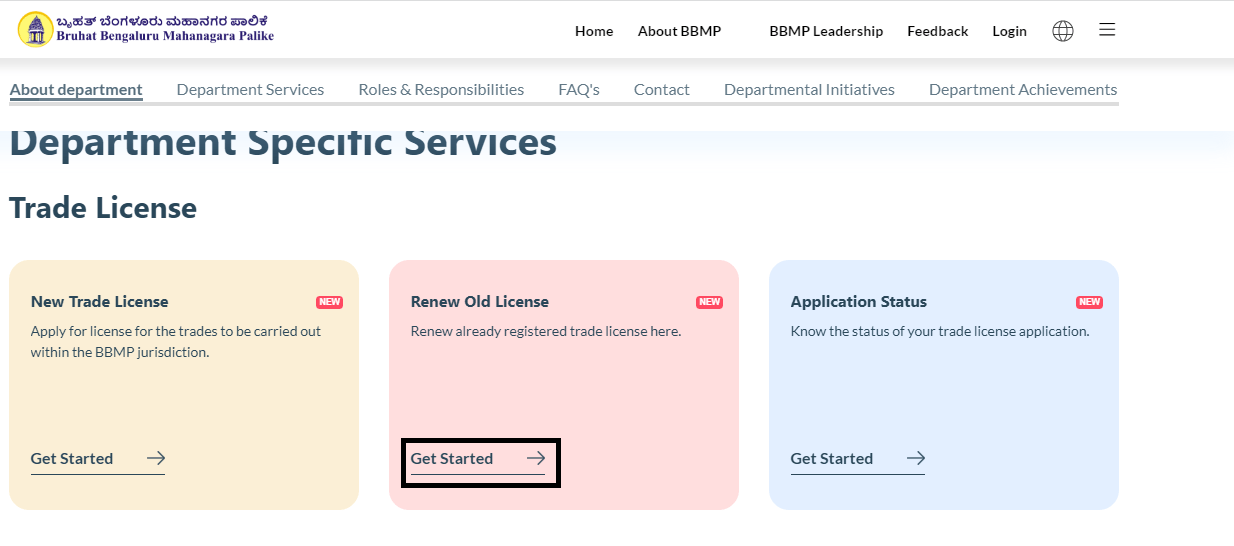Click 'Apply for license for the trades' description

[176, 341]
